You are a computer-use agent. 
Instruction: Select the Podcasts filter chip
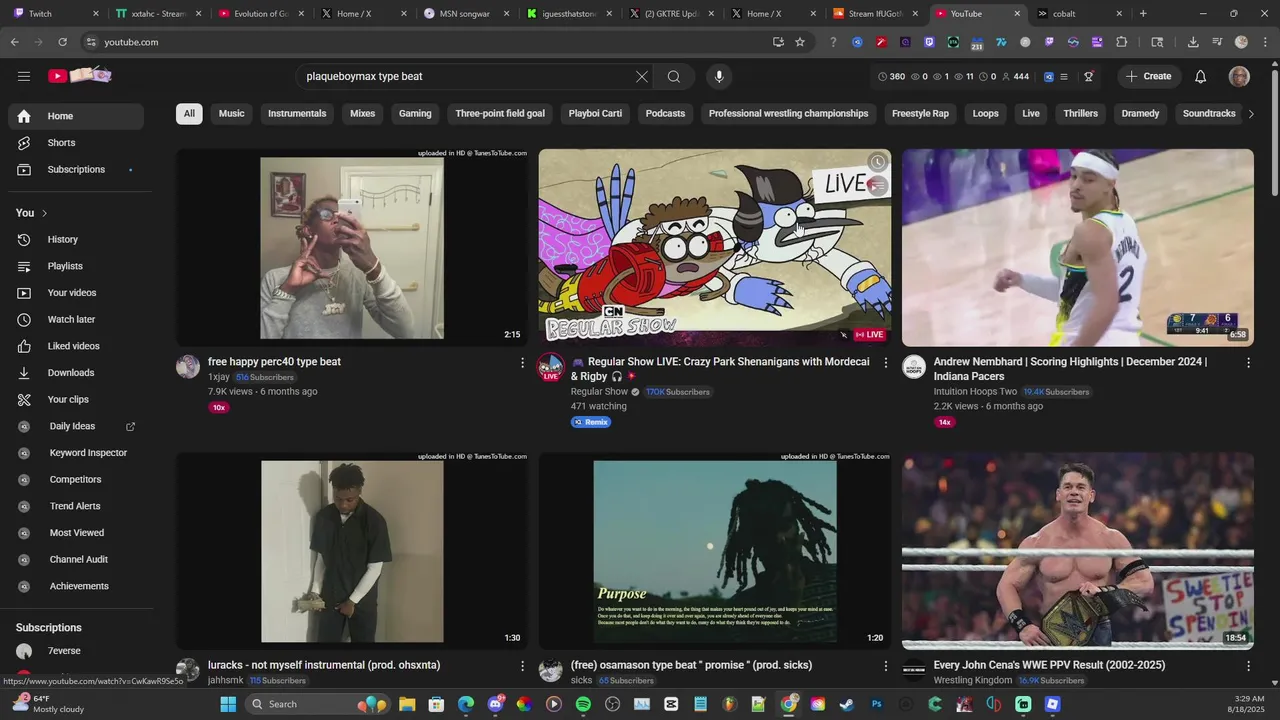point(665,114)
